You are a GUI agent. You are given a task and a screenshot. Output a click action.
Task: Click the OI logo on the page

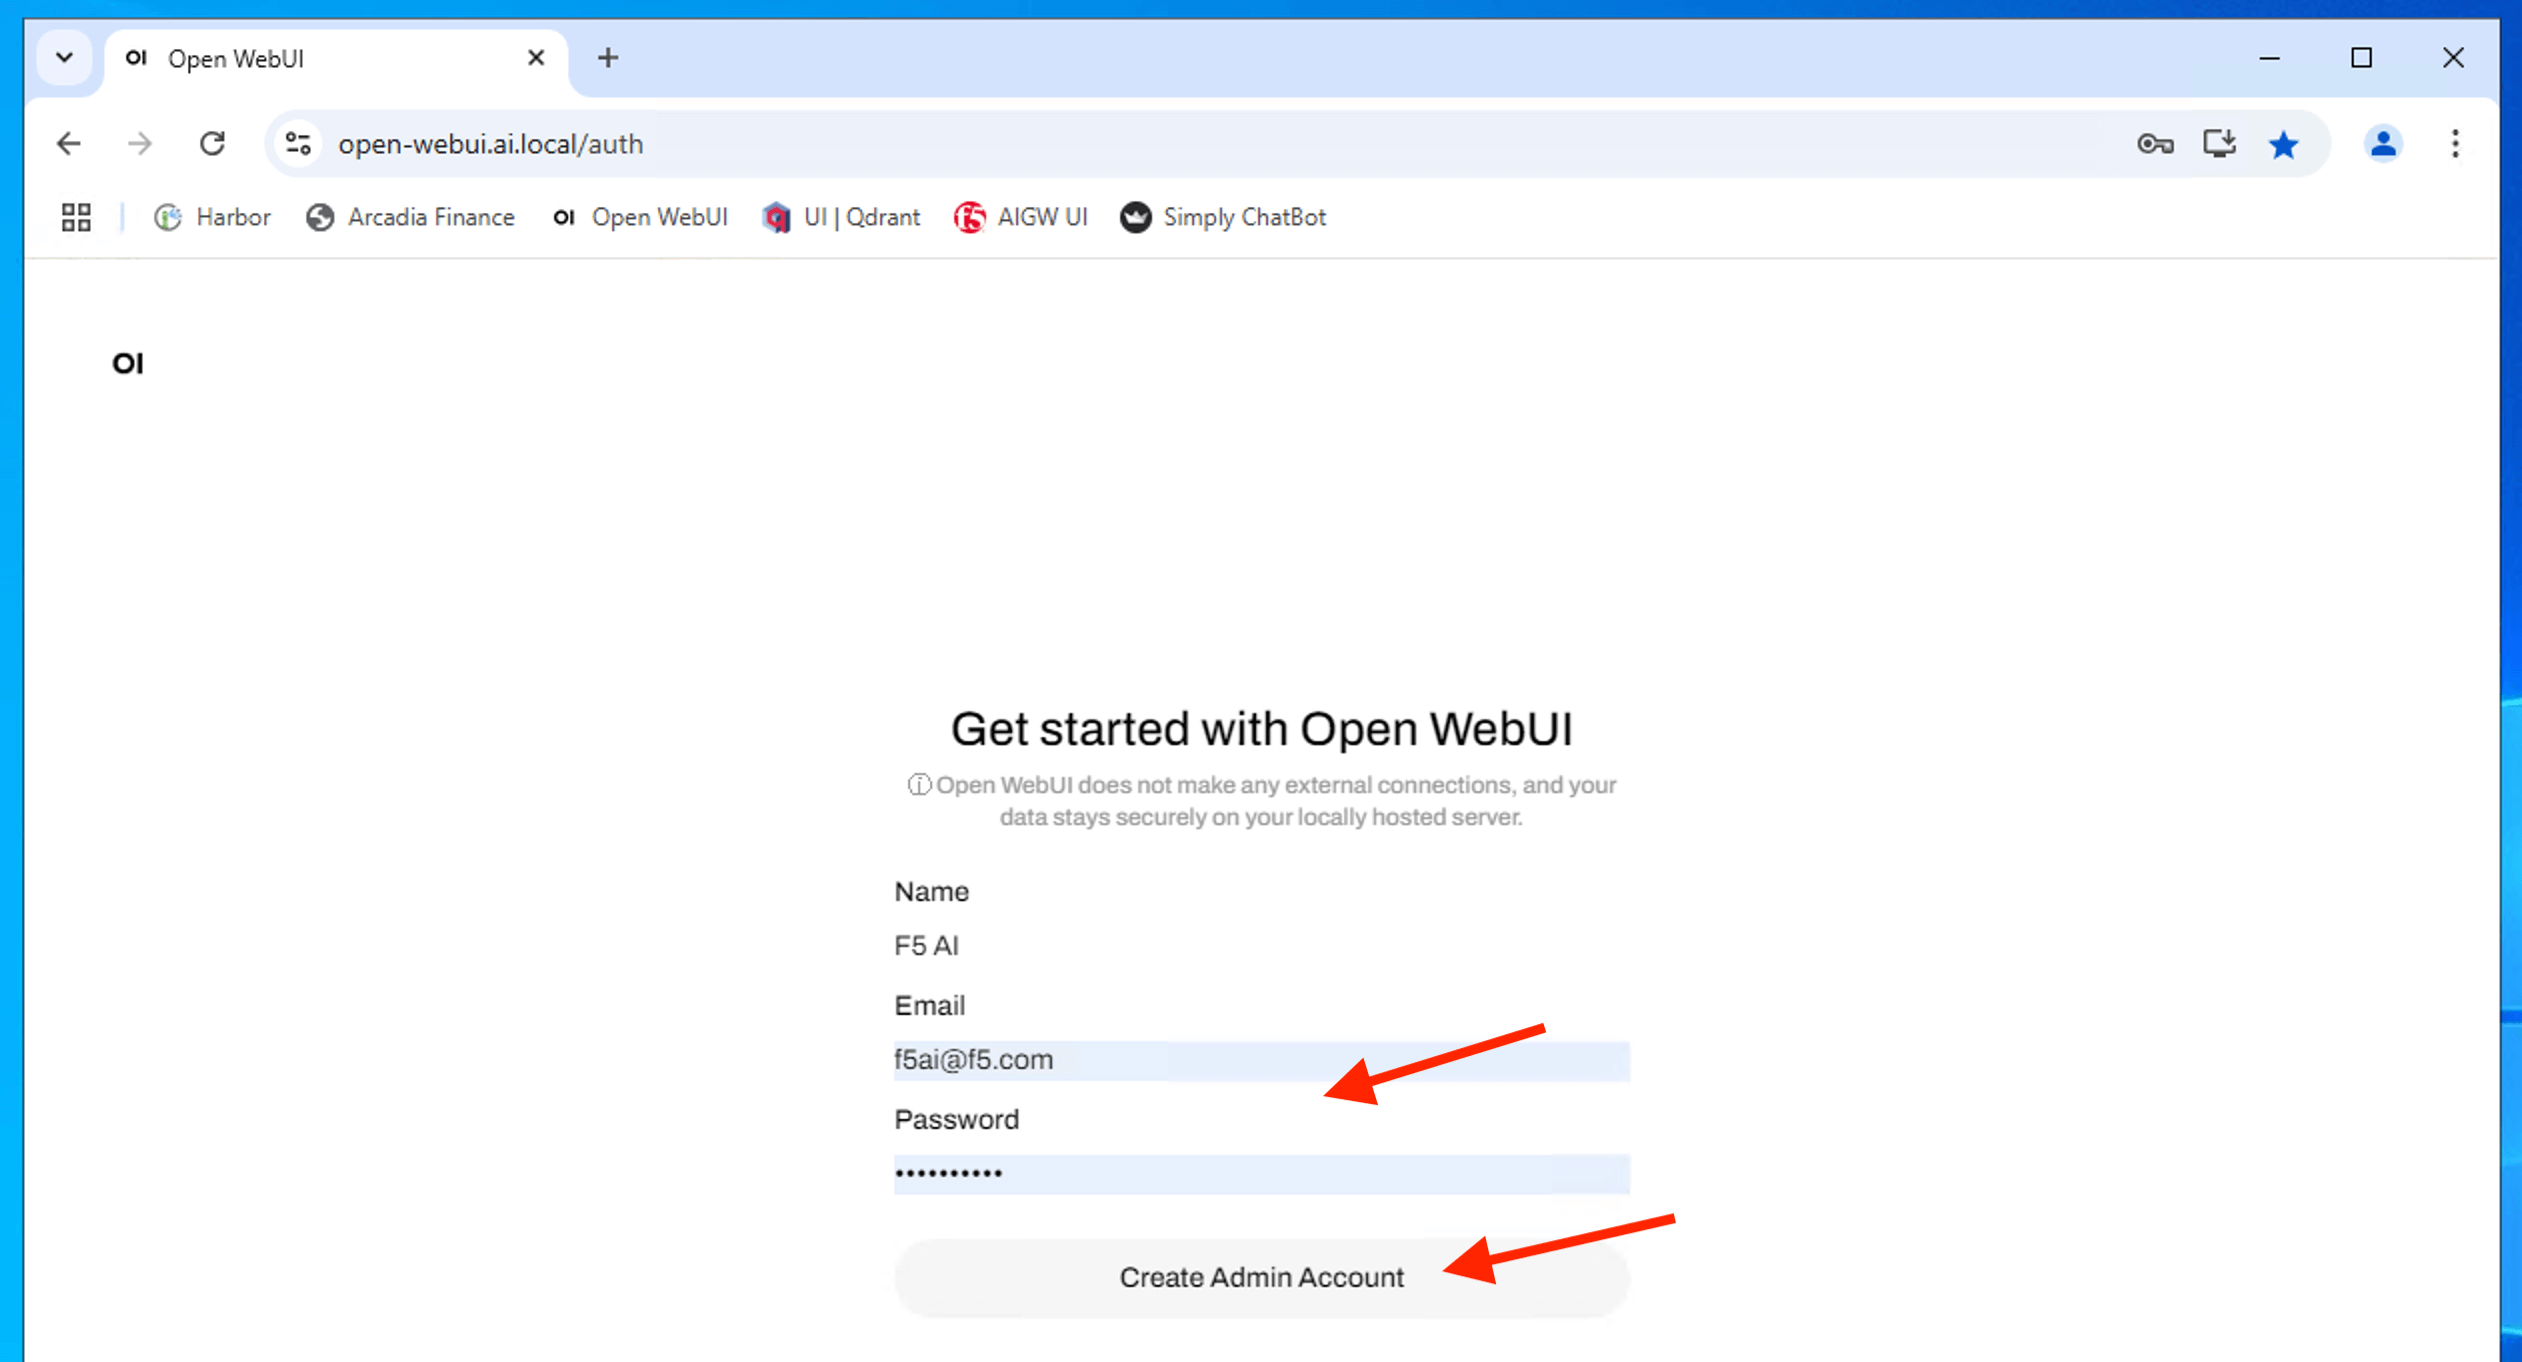point(128,364)
